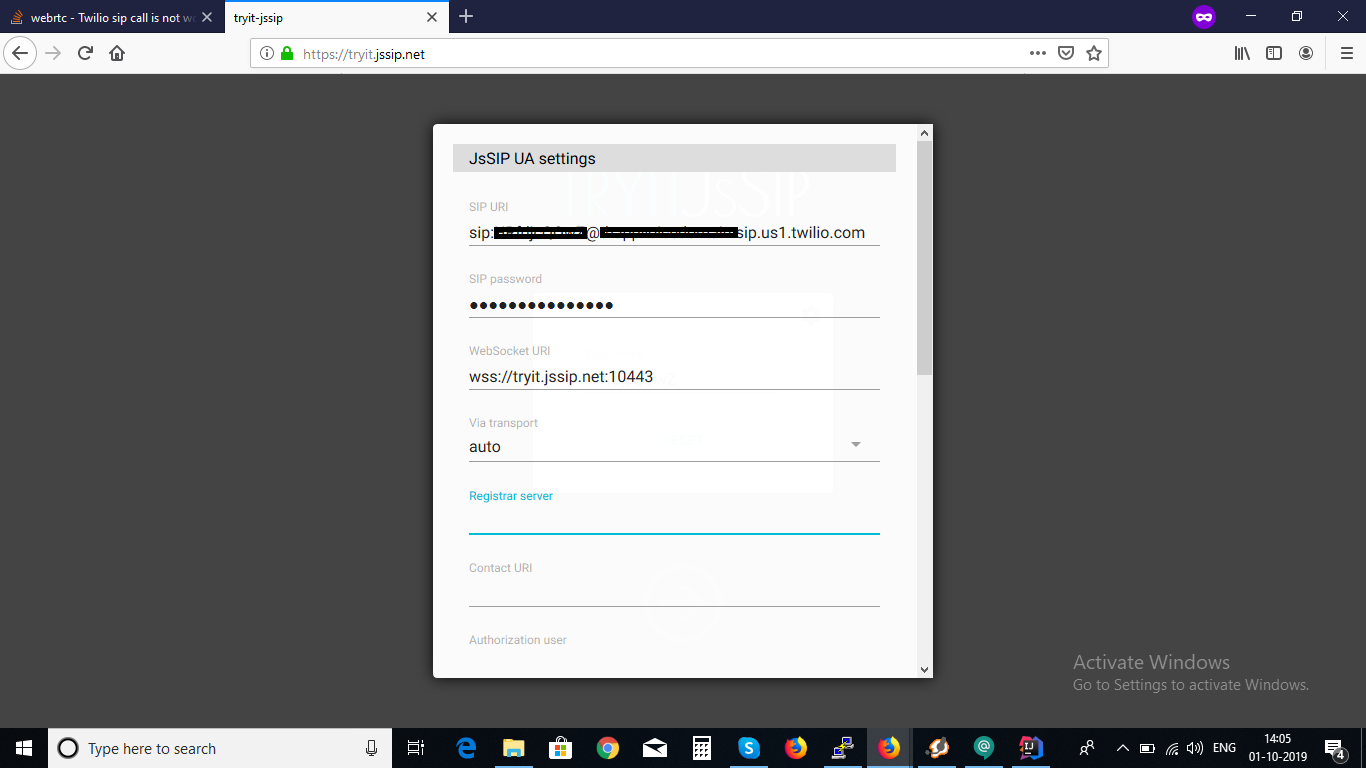Image resolution: width=1366 pixels, height=768 pixels.
Task: Bookmark this page with the star
Action: [1093, 54]
